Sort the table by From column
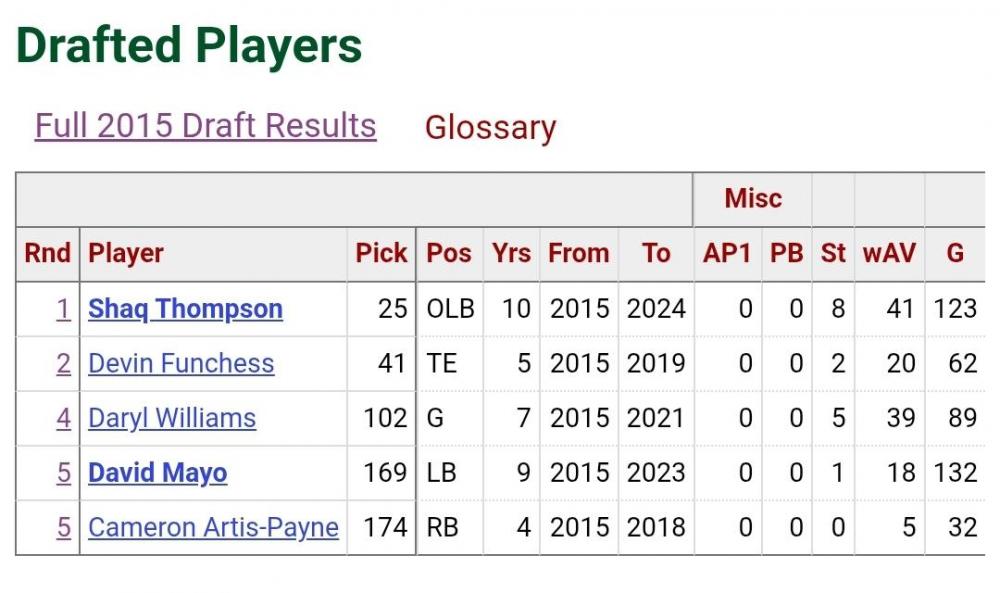Image resolution: width=1000 pixels, height=593 pixels. [x=578, y=254]
